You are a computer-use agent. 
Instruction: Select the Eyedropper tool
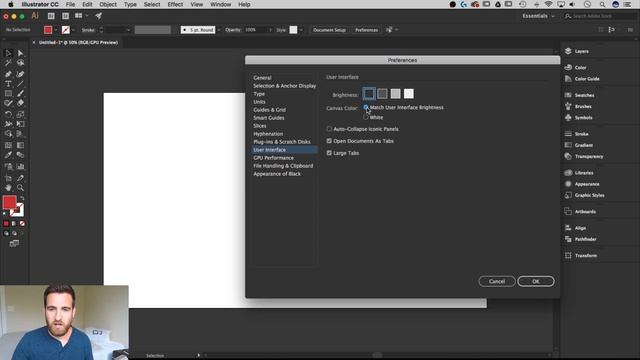[x=8, y=155]
